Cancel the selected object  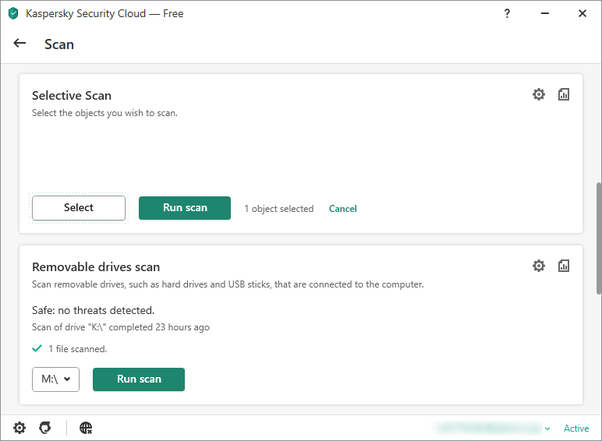(342, 208)
